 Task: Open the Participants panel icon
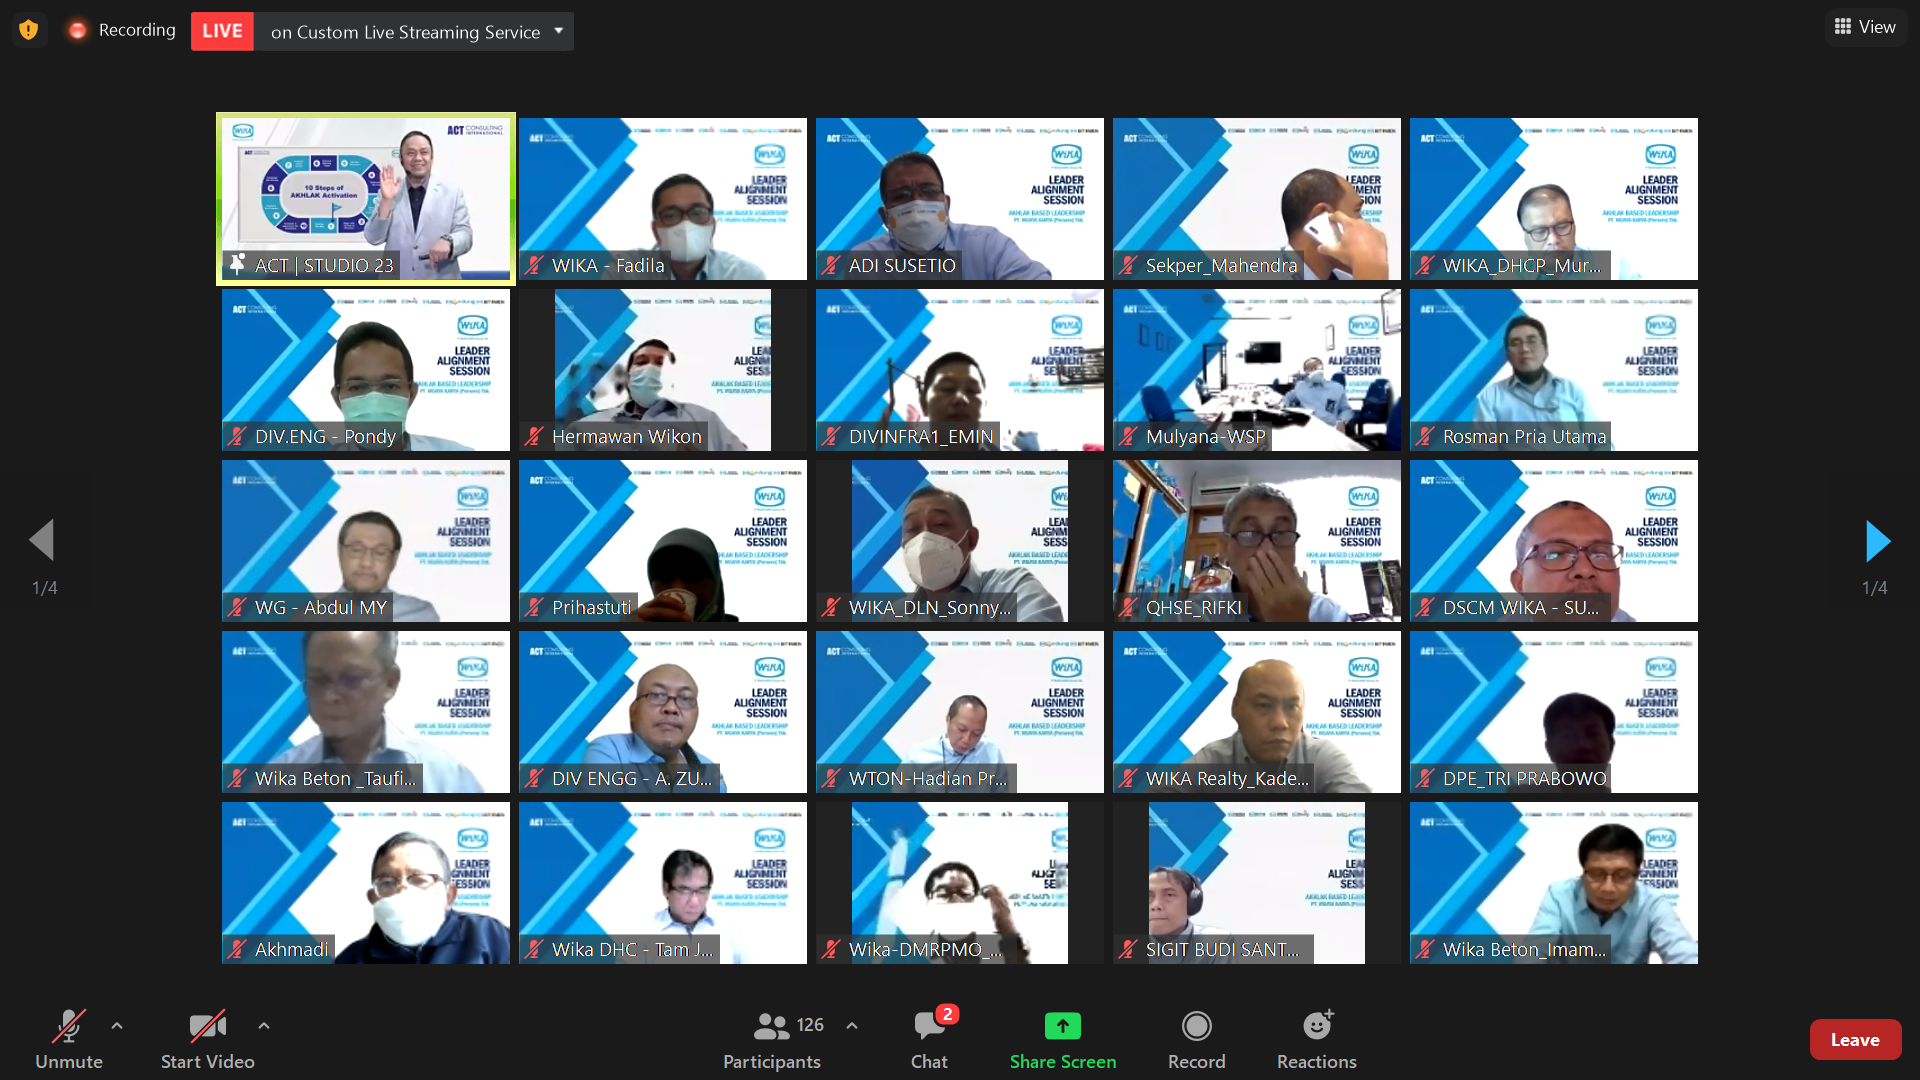tap(771, 1027)
